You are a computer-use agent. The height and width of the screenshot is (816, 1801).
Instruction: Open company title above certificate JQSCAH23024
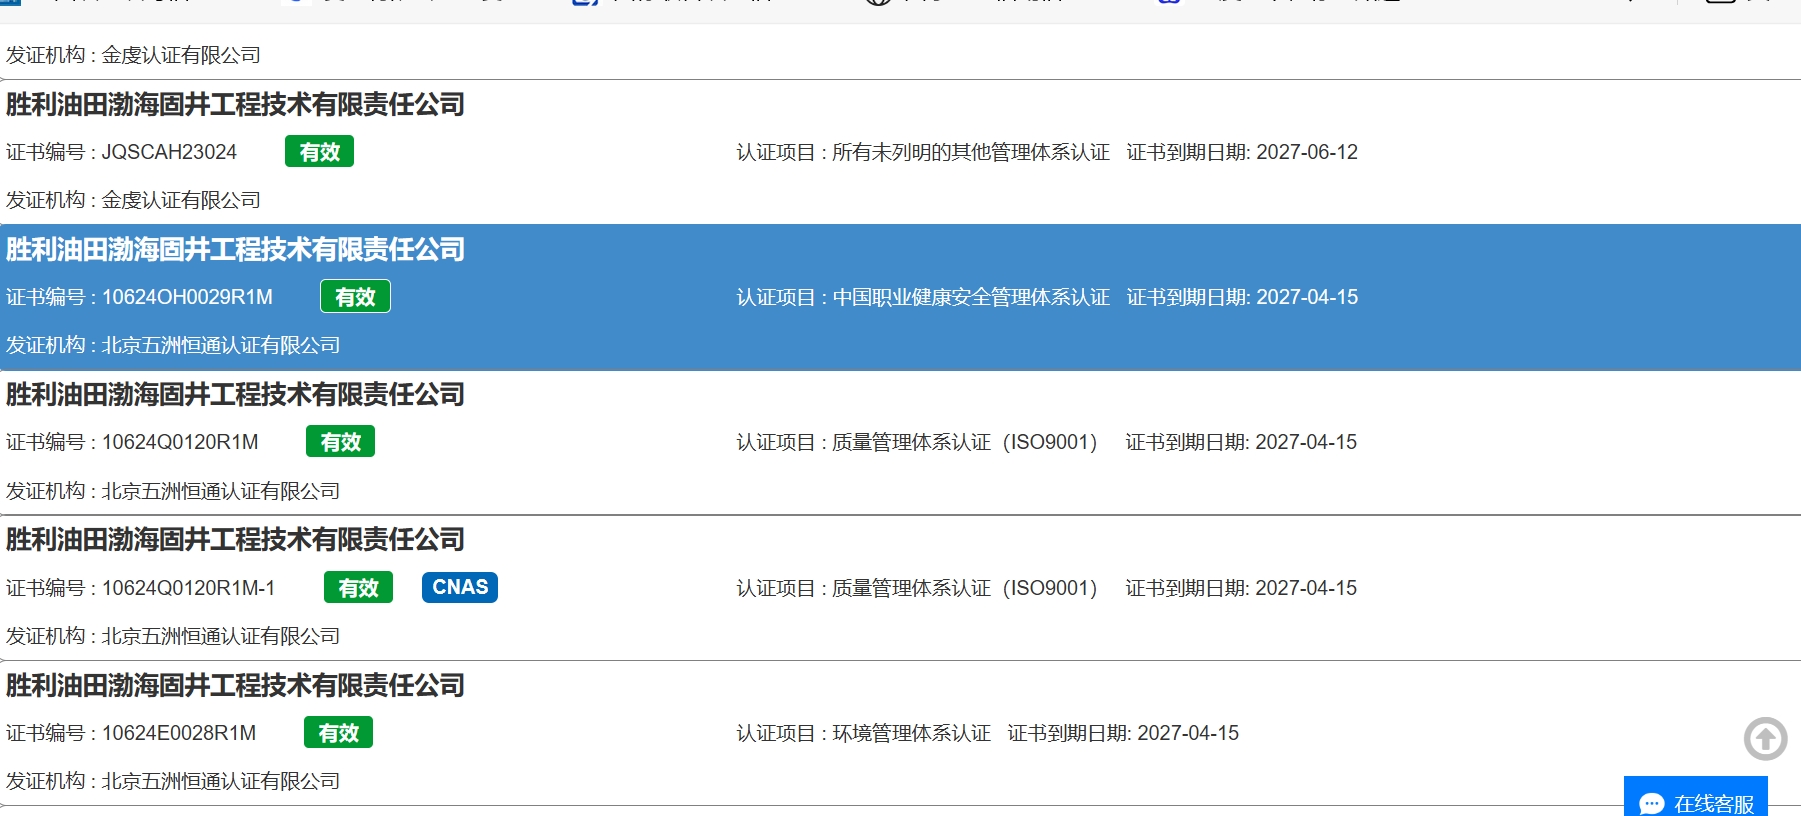[x=236, y=105]
